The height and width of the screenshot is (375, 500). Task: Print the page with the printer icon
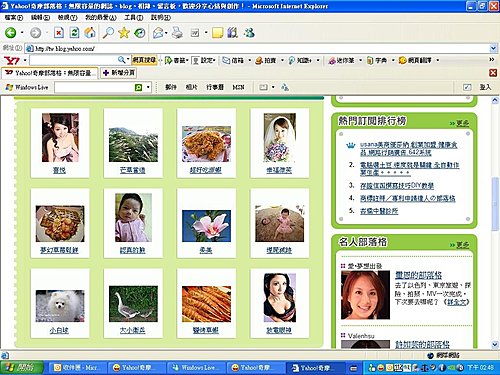pyautogui.click(x=177, y=33)
